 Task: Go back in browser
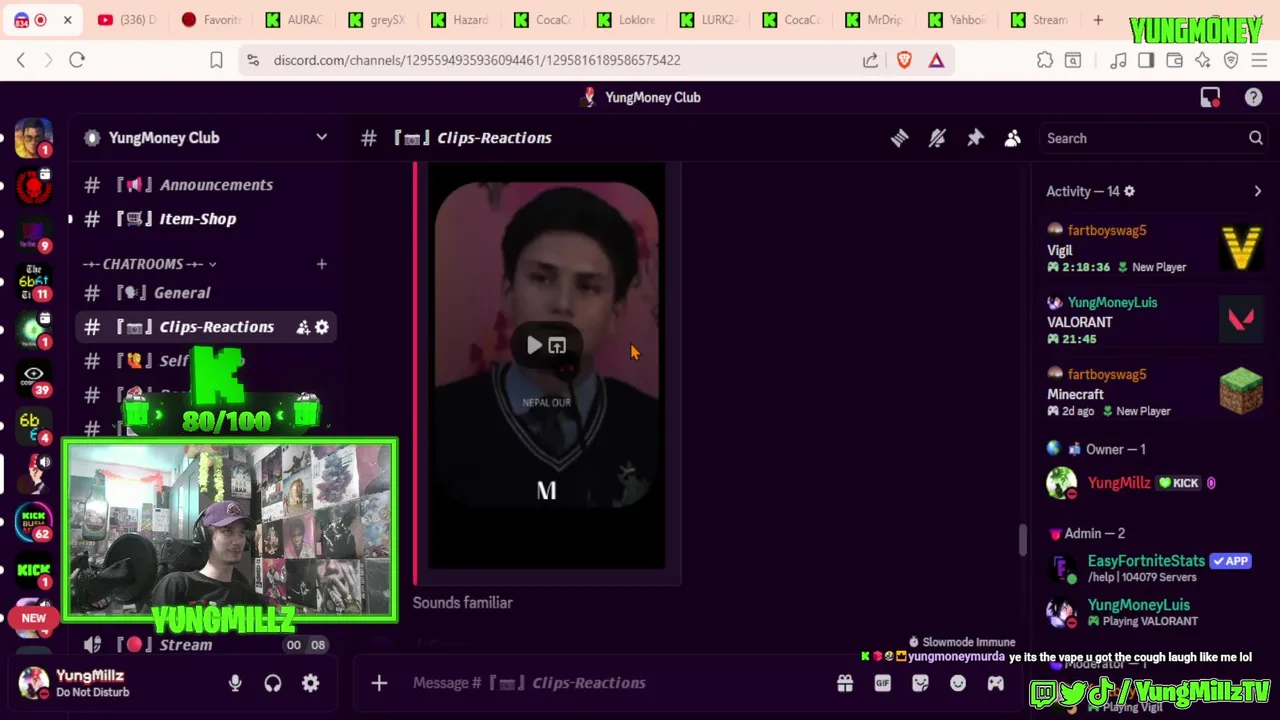21,60
